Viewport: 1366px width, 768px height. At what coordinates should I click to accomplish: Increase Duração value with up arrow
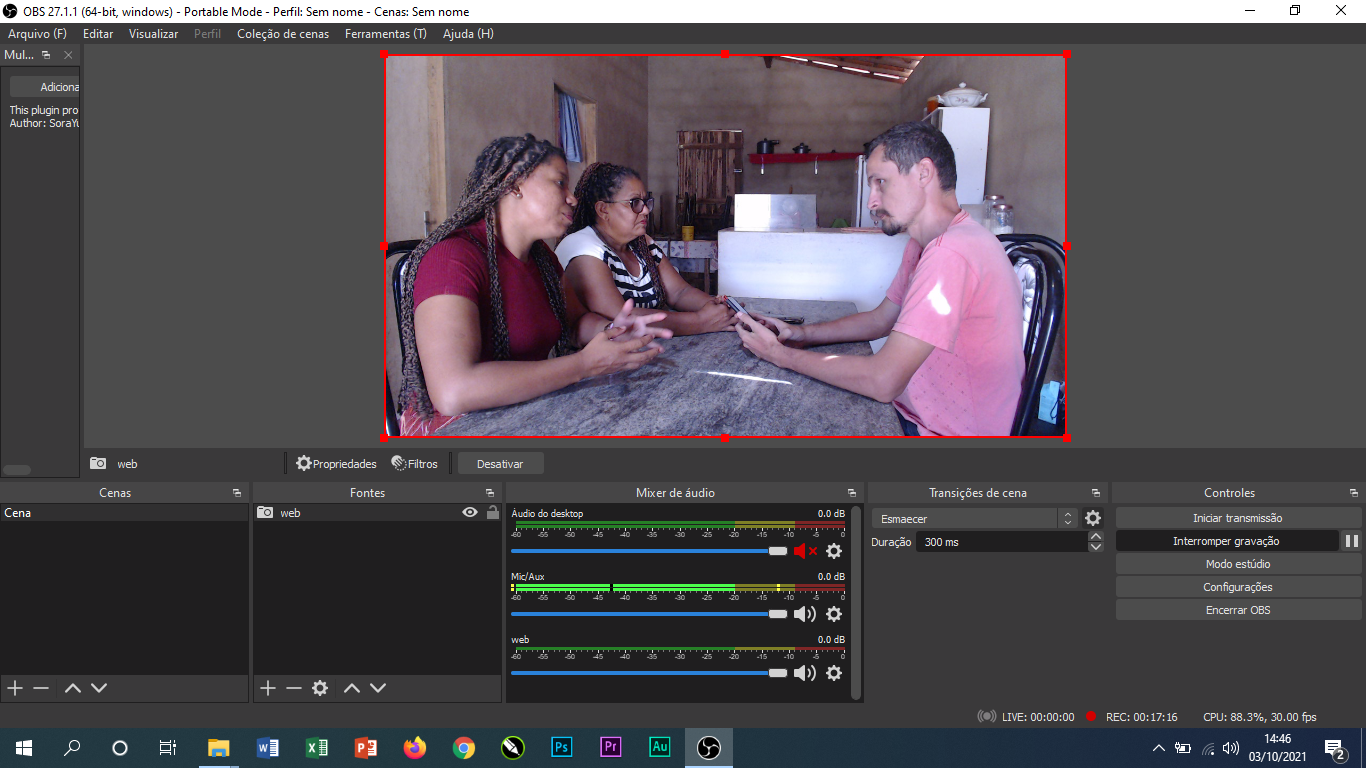pos(1095,537)
